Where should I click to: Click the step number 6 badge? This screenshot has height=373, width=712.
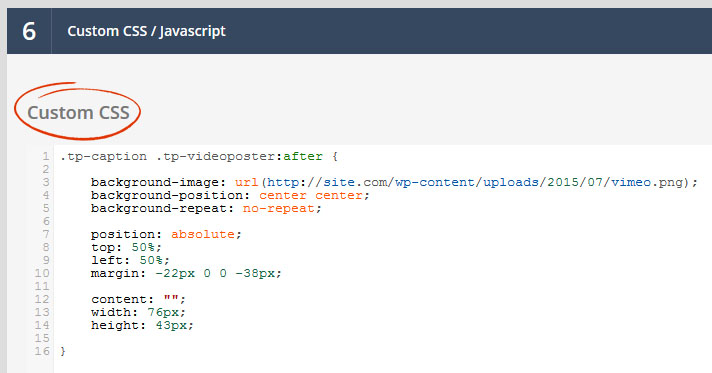29,31
